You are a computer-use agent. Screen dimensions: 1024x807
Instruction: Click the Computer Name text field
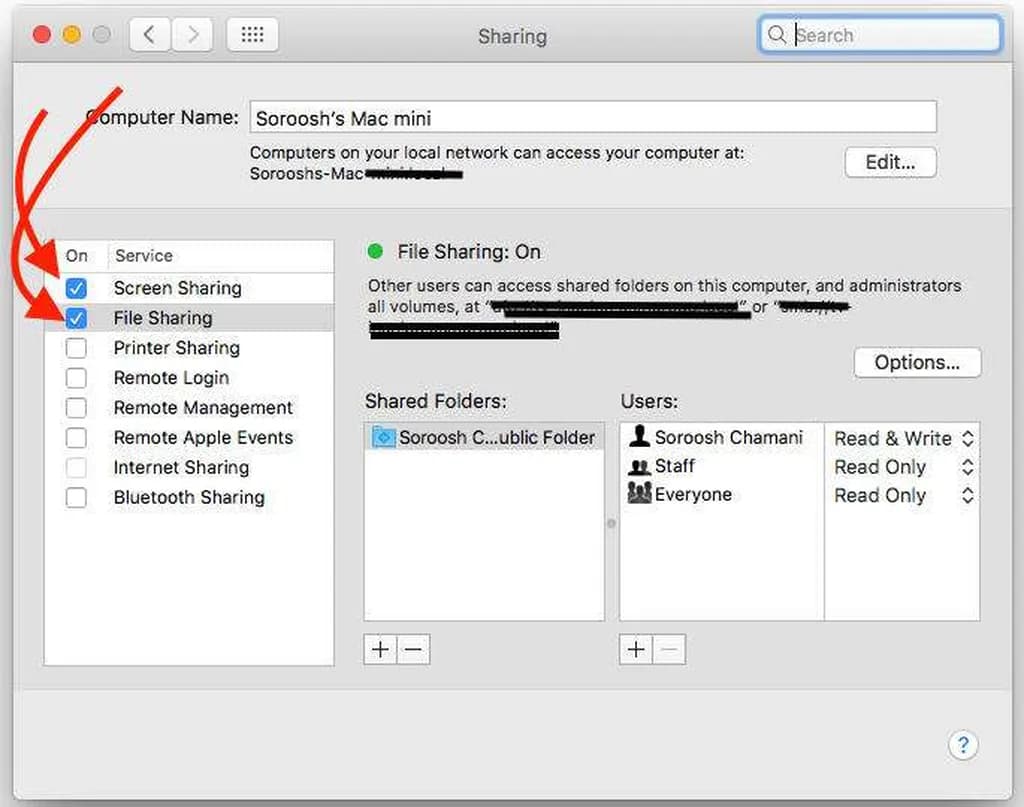pos(592,117)
